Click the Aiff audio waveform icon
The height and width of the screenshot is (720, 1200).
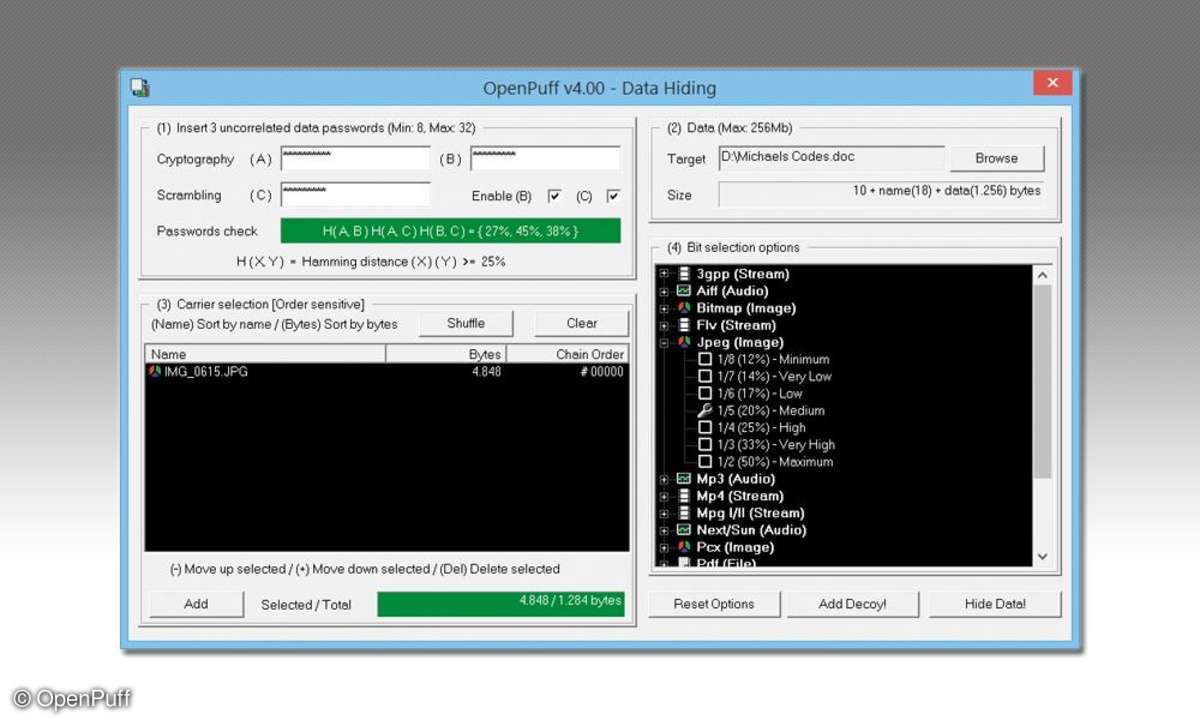point(684,291)
